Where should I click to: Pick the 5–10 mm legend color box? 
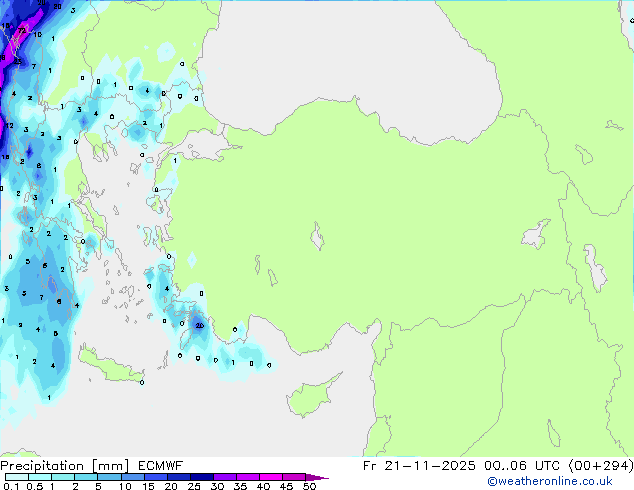pos(110,477)
